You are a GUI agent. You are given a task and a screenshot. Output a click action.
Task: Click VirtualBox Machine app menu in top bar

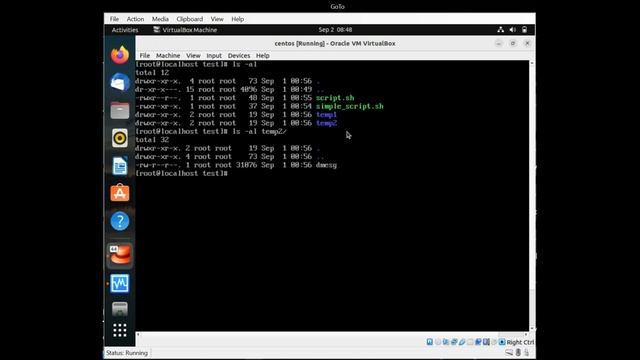pyautogui.click(x=185, y=30)
